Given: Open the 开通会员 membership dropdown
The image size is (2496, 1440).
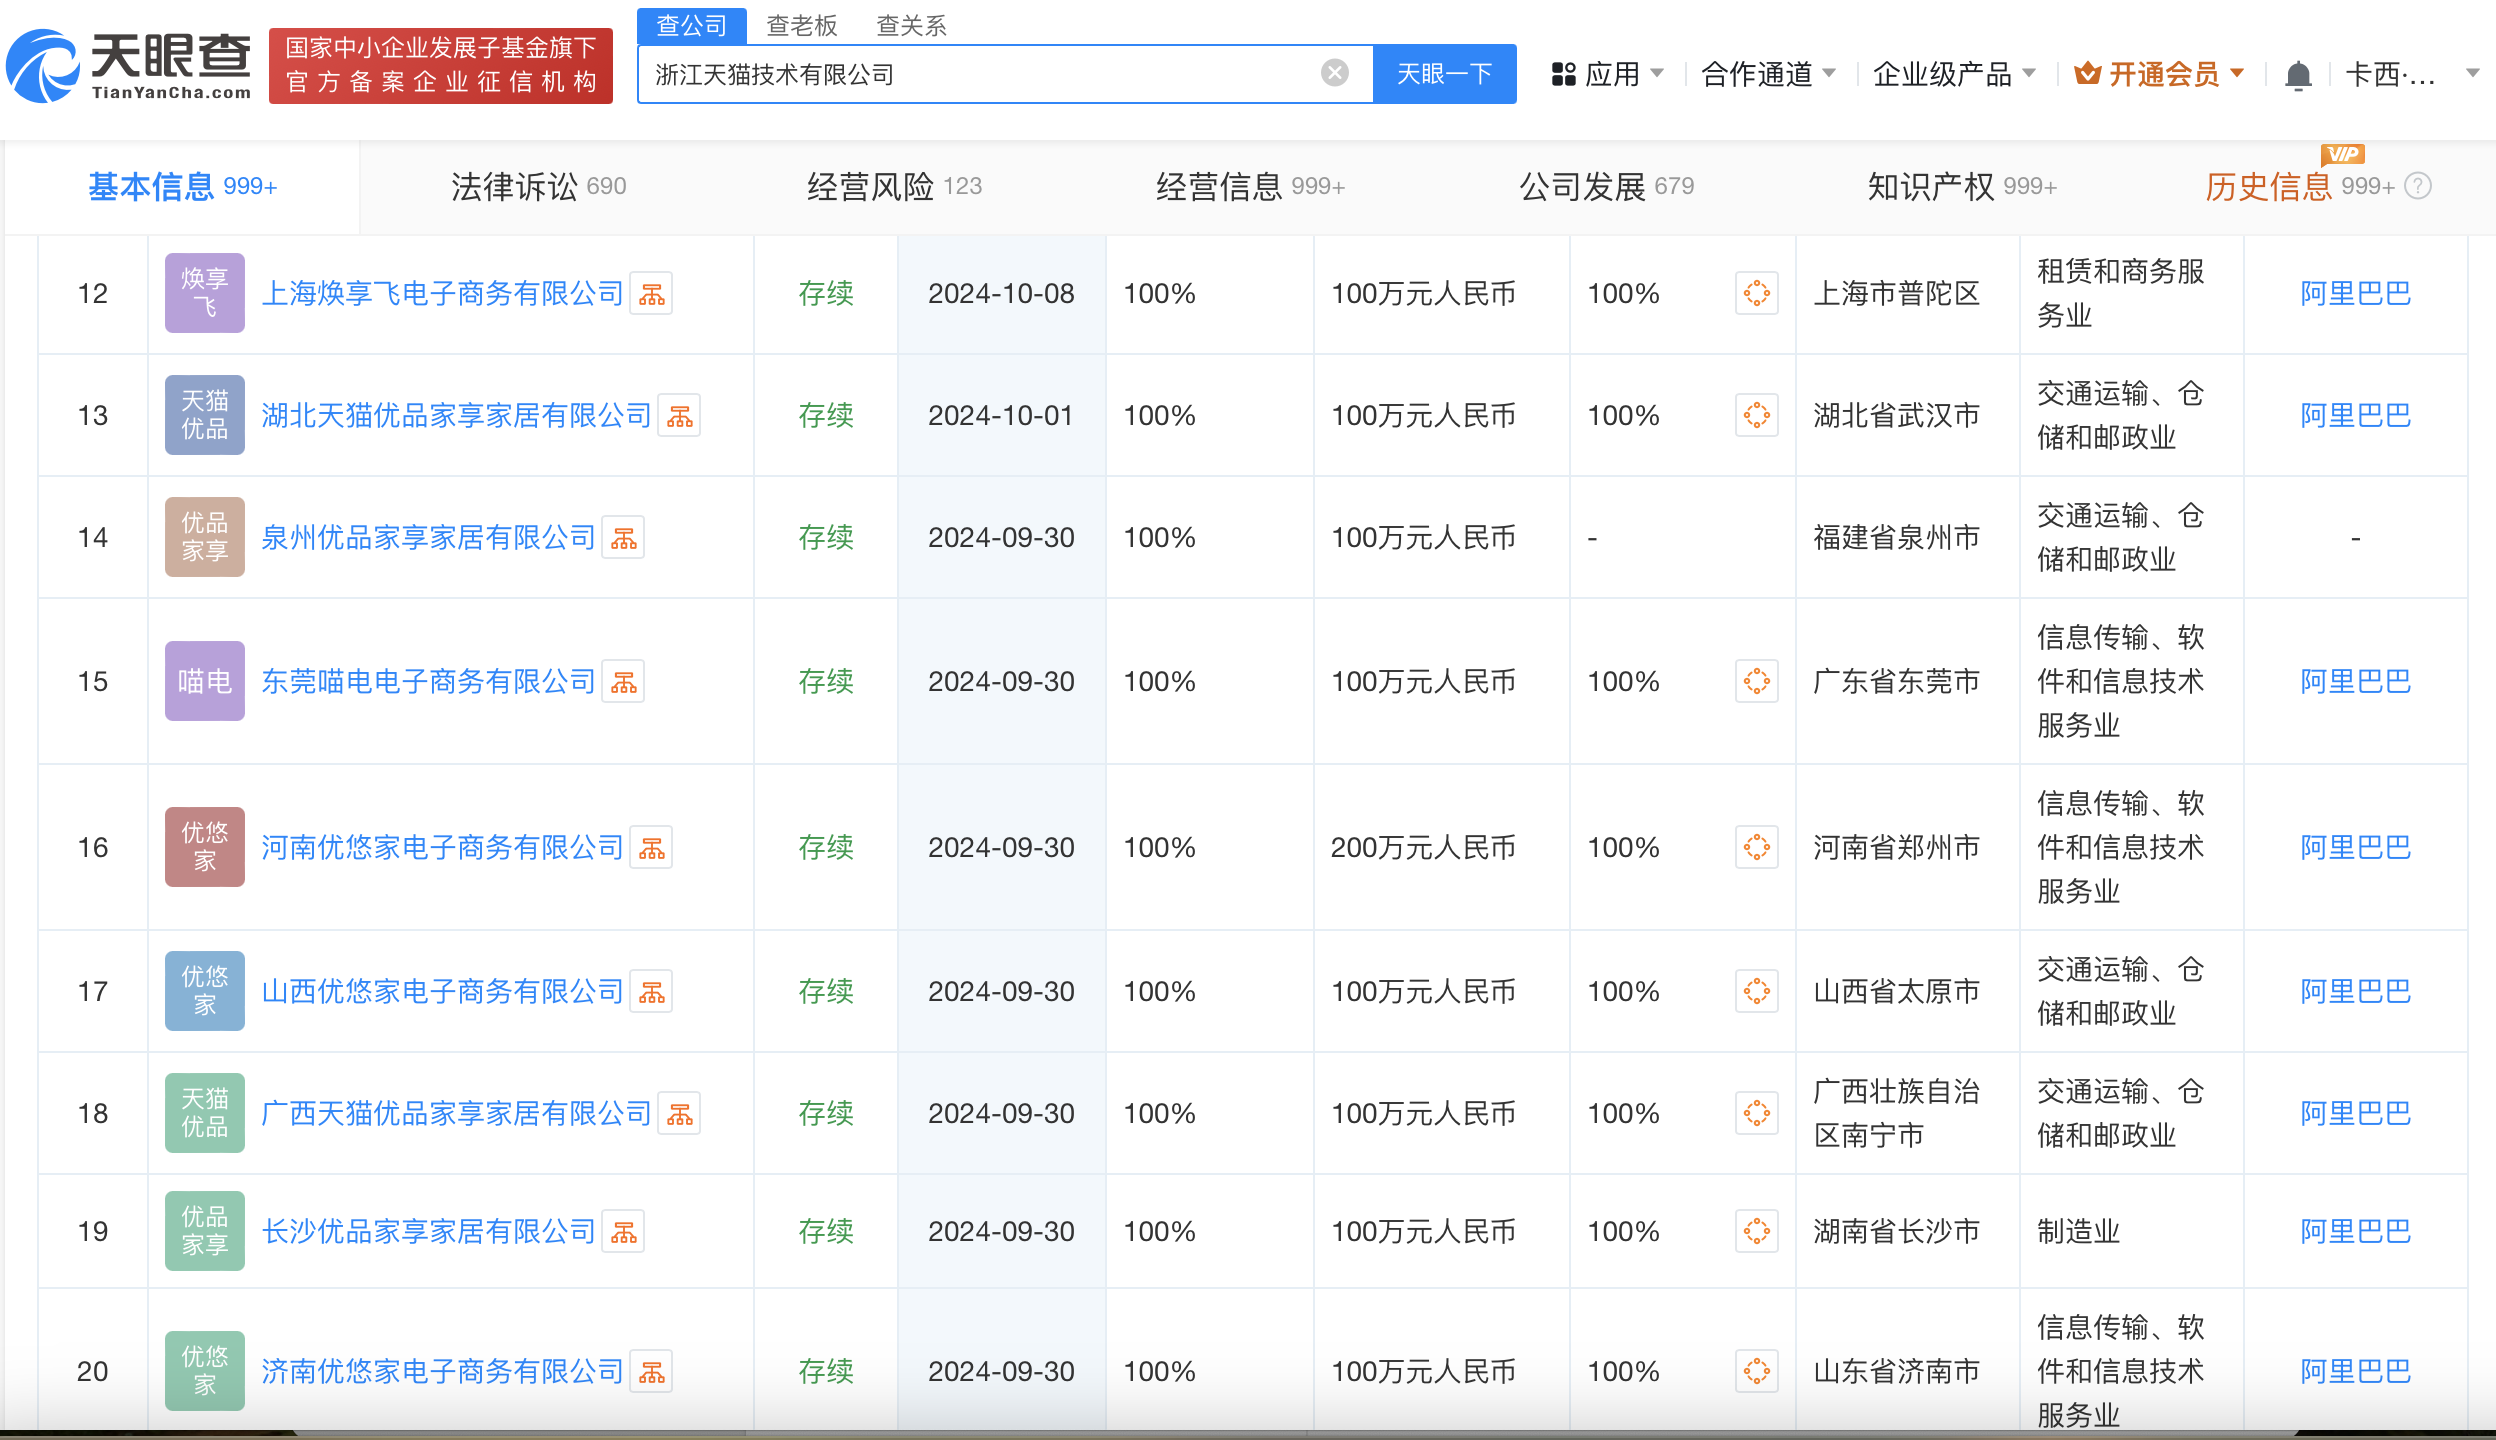Looking at the screenshot, I should pyautogui.click(x=2160, y=74).
